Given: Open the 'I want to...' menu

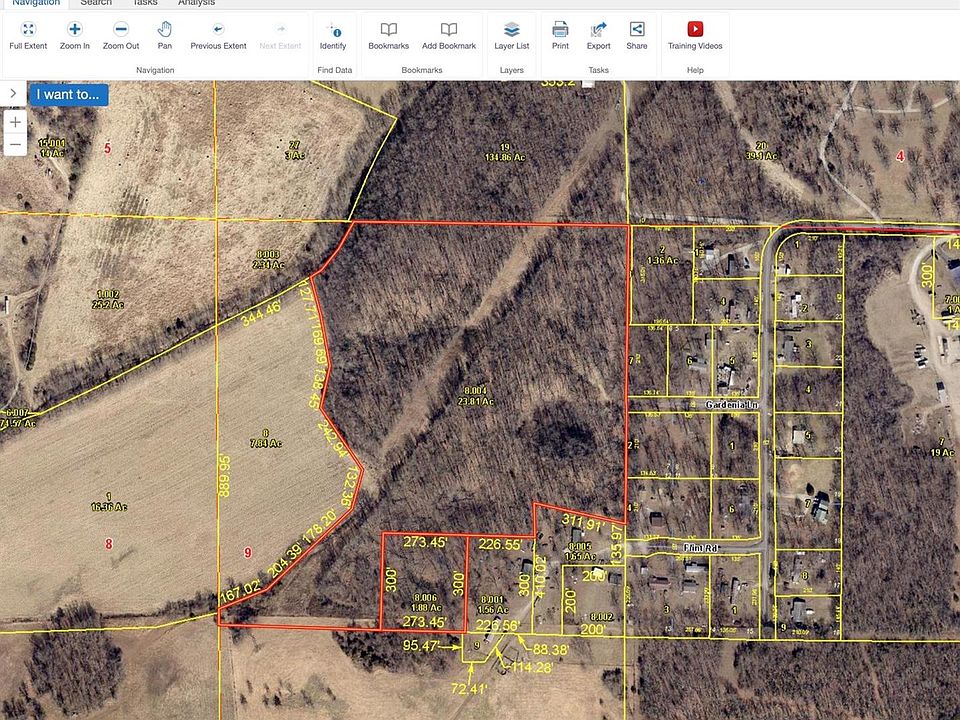Looking at the screenshot, I should (68, 94).
